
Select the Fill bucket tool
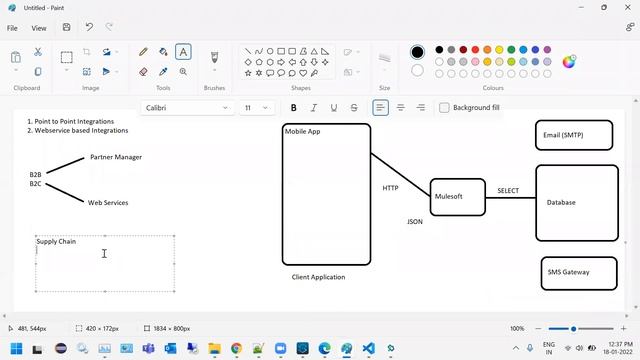point(163,52)
